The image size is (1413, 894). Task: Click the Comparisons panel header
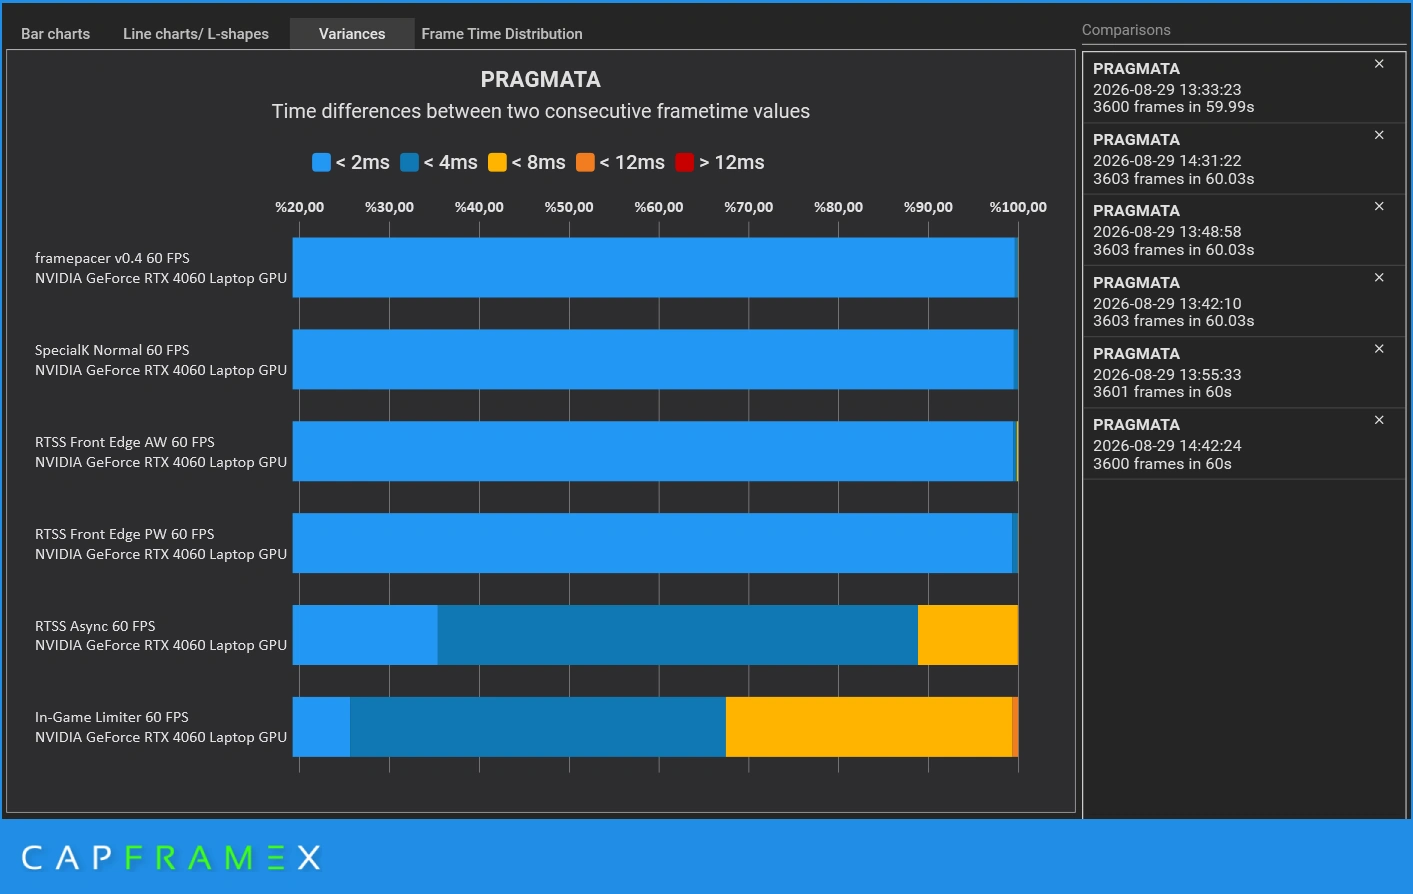[x=1126, y=30]
